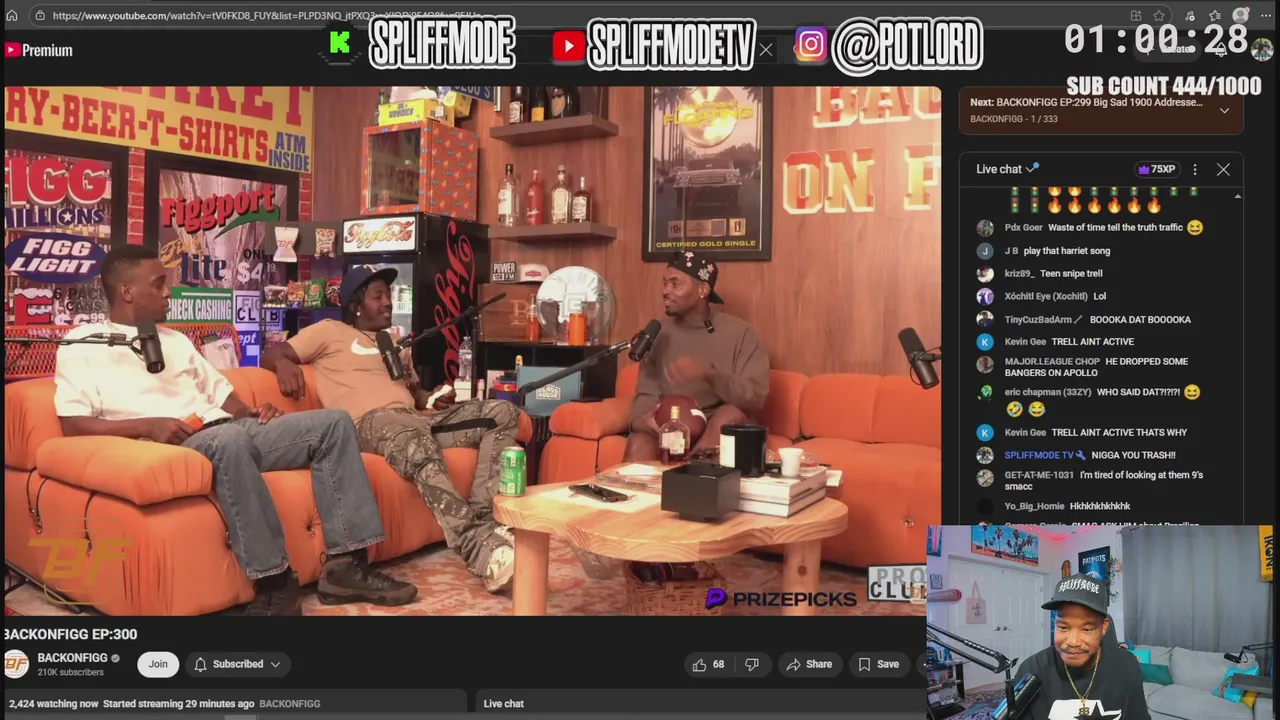Click the Xóchitl Eye 'Lol' message

[x=1100, y=297]
